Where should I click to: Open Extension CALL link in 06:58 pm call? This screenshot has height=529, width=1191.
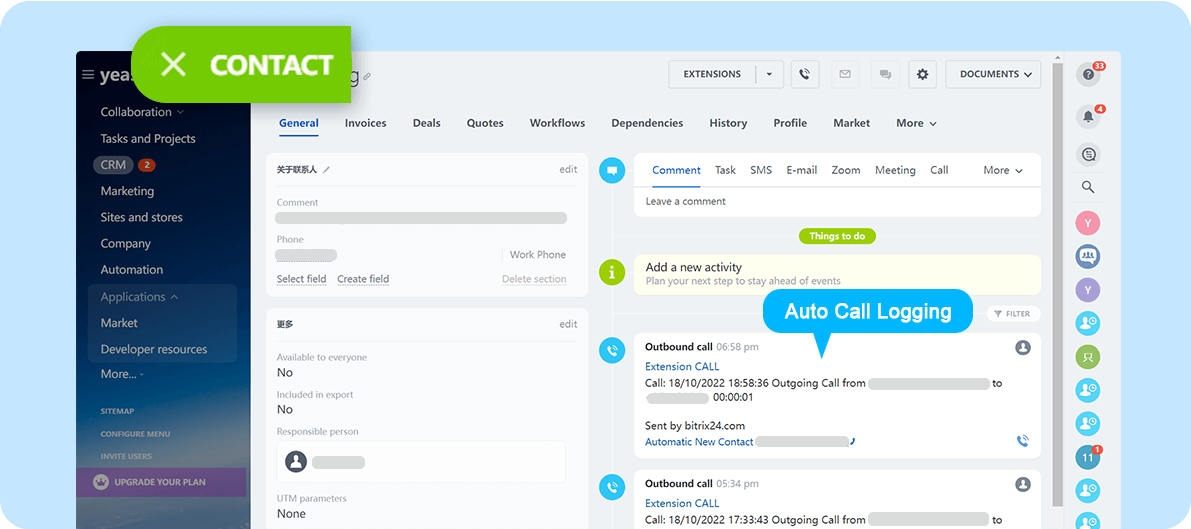pyautogui.click(x=682, y=366)
